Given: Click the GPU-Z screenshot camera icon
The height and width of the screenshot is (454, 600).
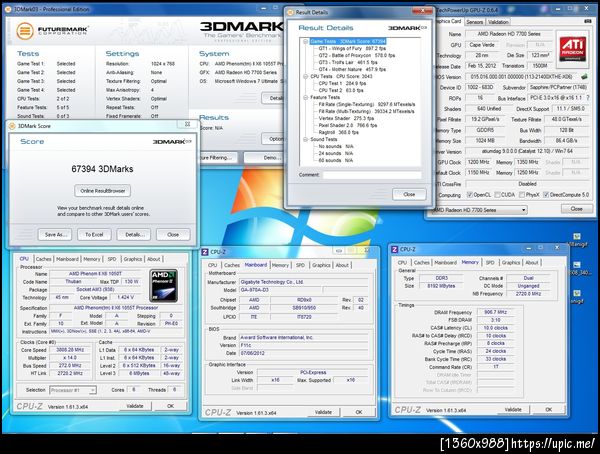Looking at the screenshot, I should (x=588, y=22).
